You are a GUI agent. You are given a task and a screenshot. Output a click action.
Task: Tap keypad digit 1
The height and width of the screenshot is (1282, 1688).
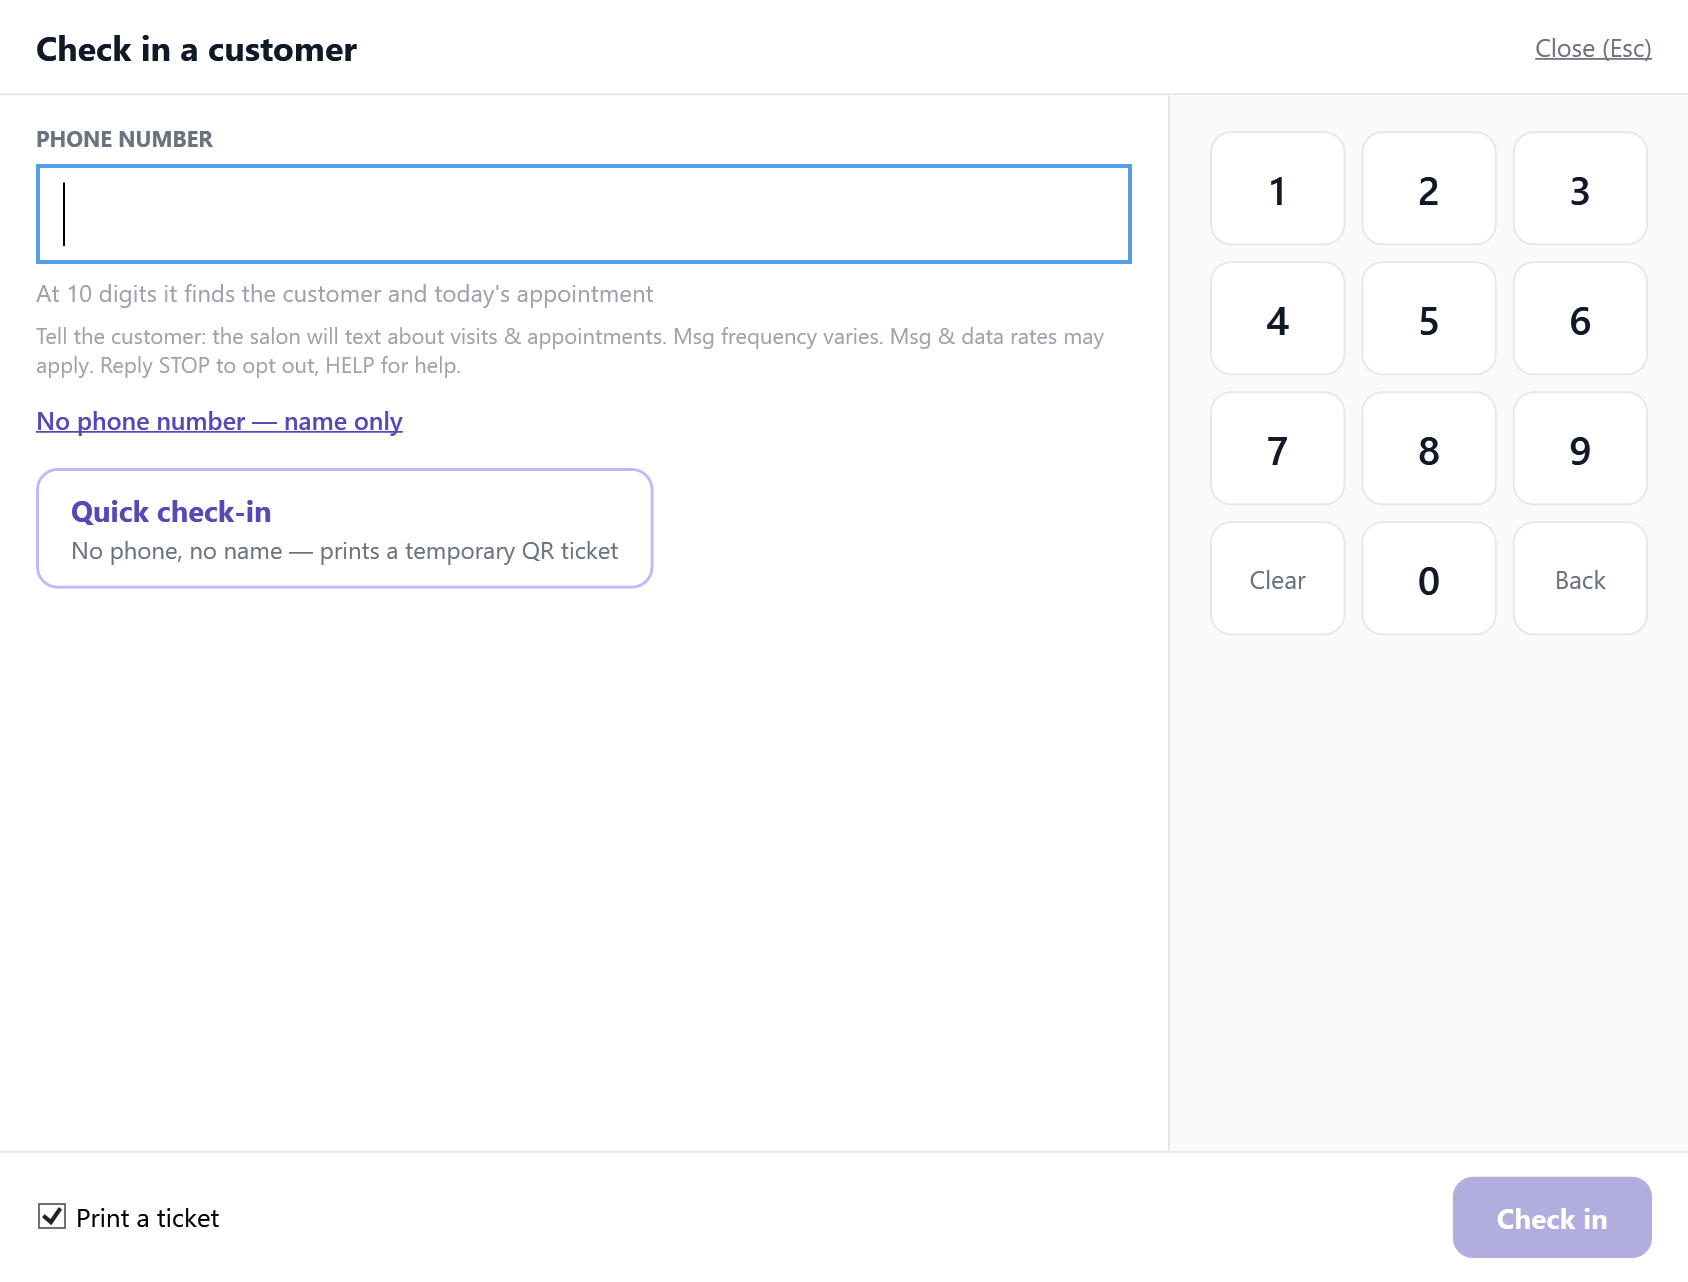tap(1277, 189)
